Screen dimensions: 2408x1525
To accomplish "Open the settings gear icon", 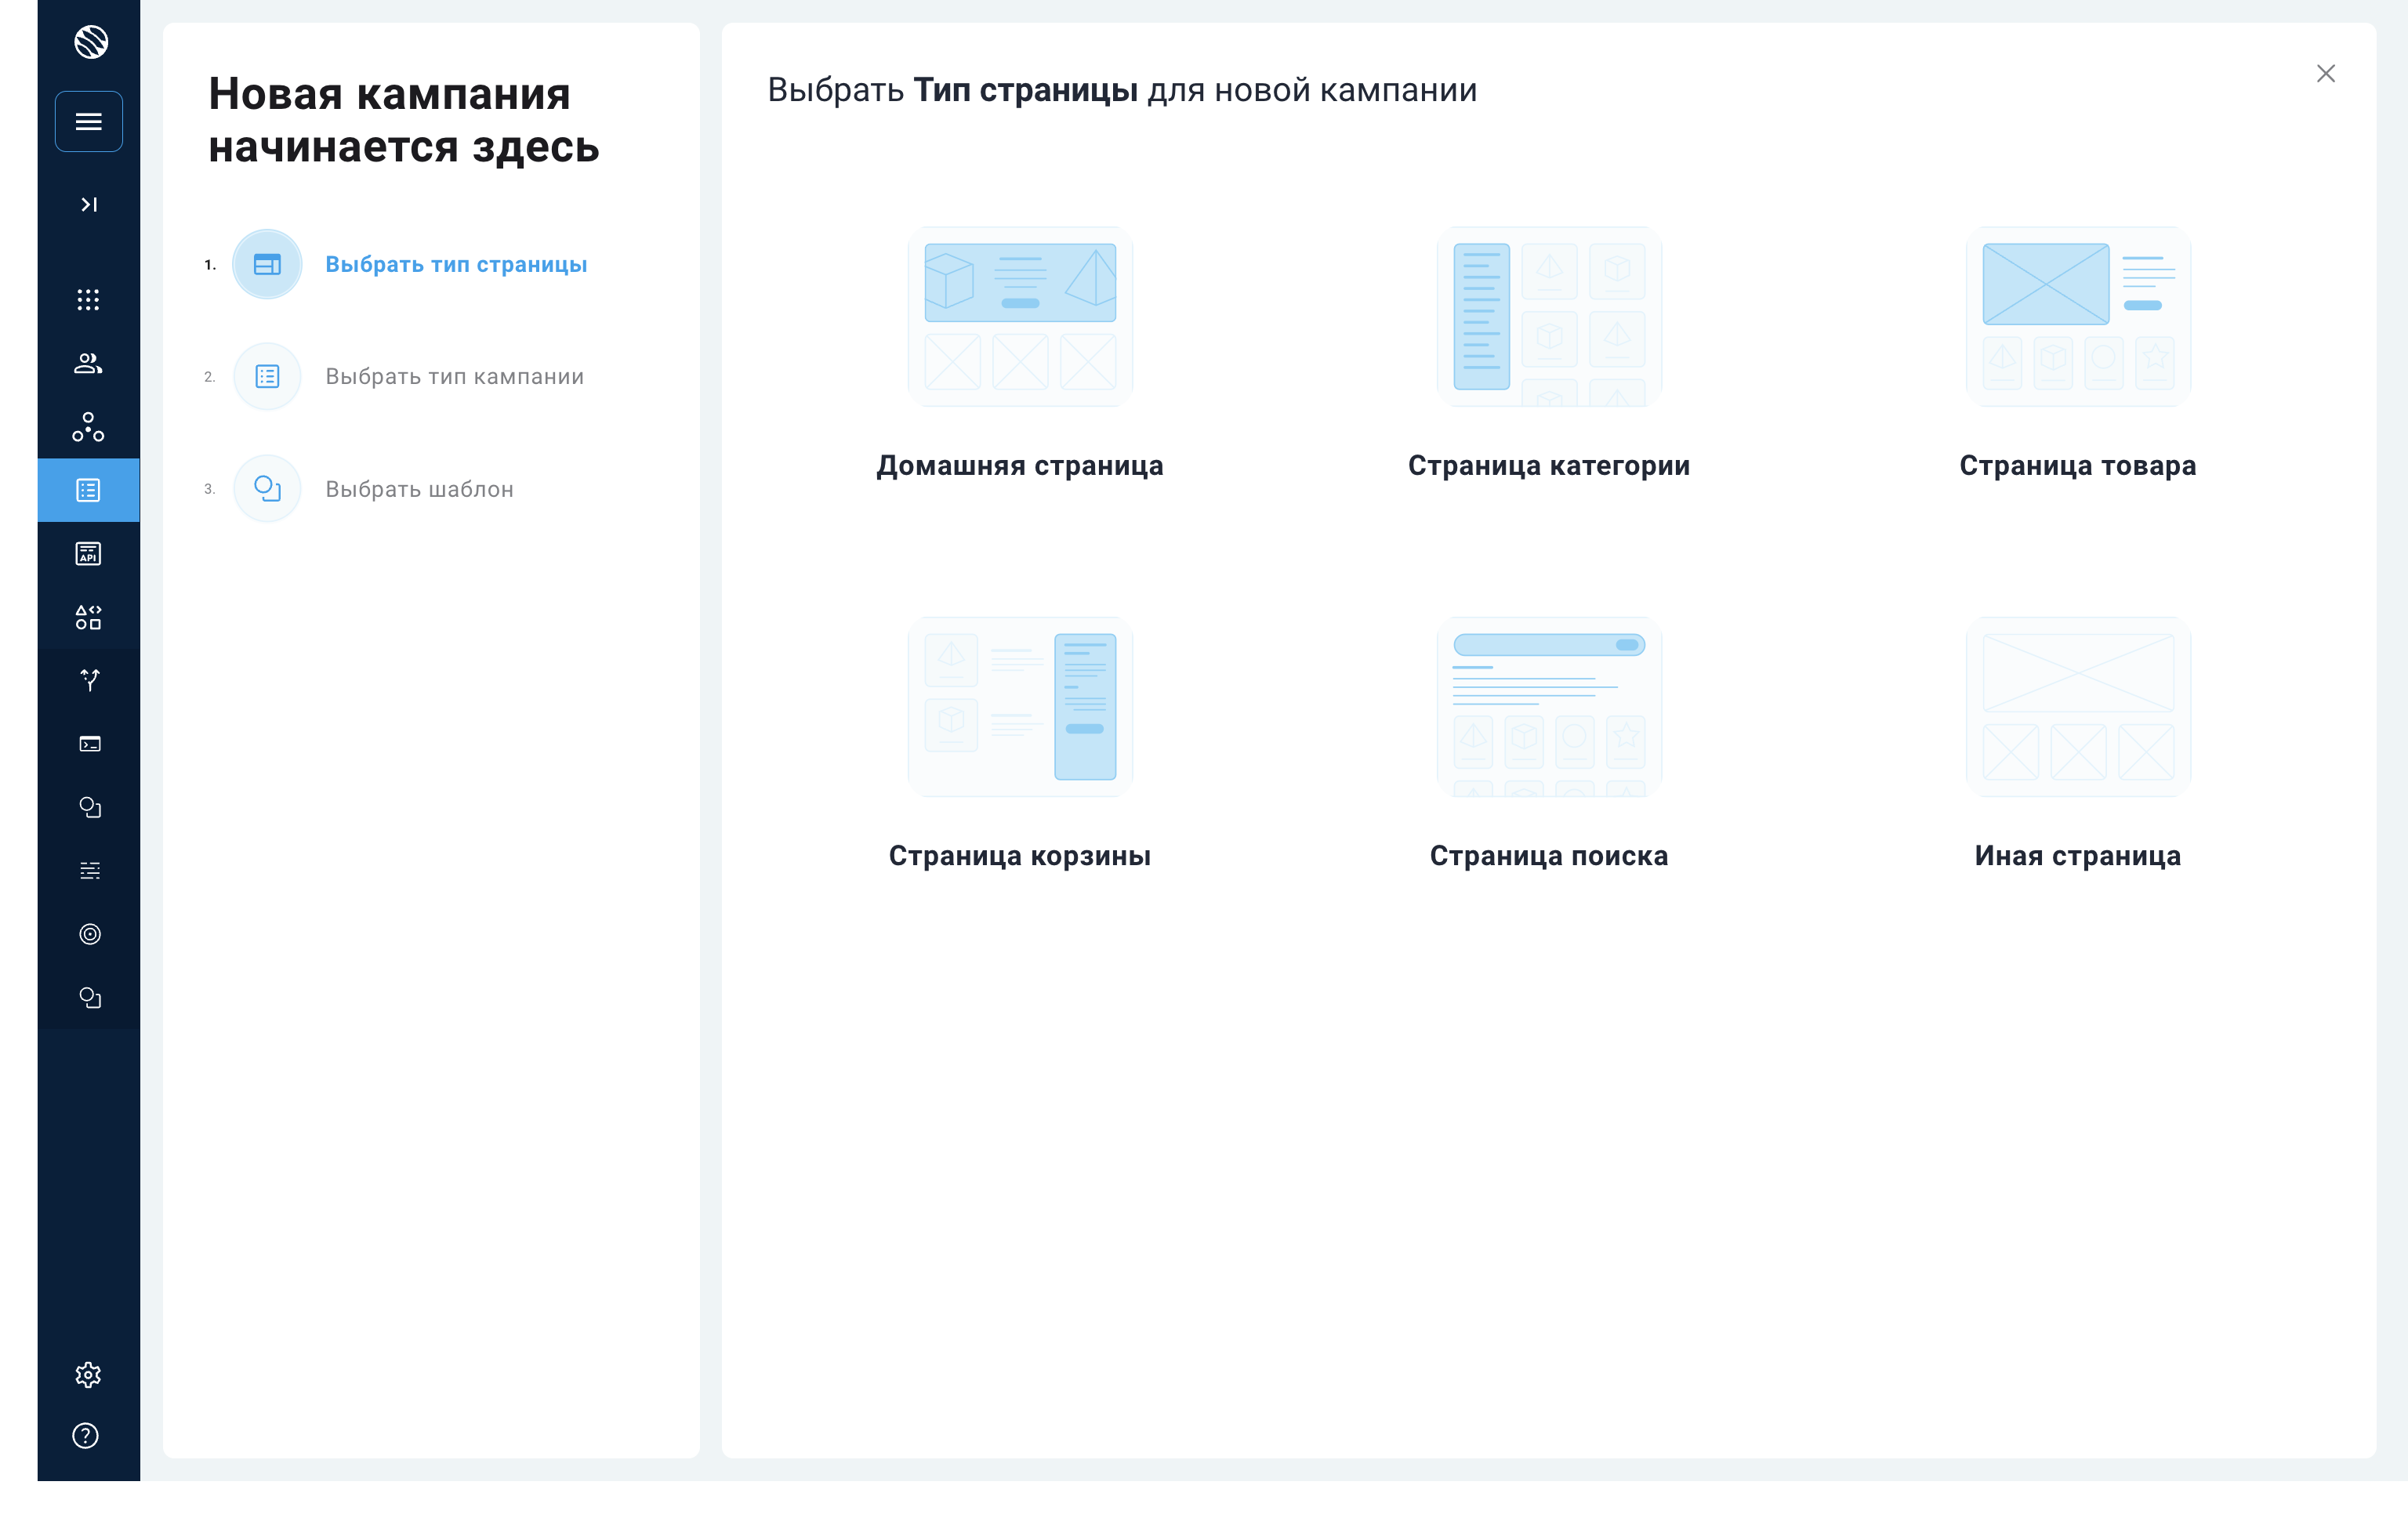I will point(88,1375).
